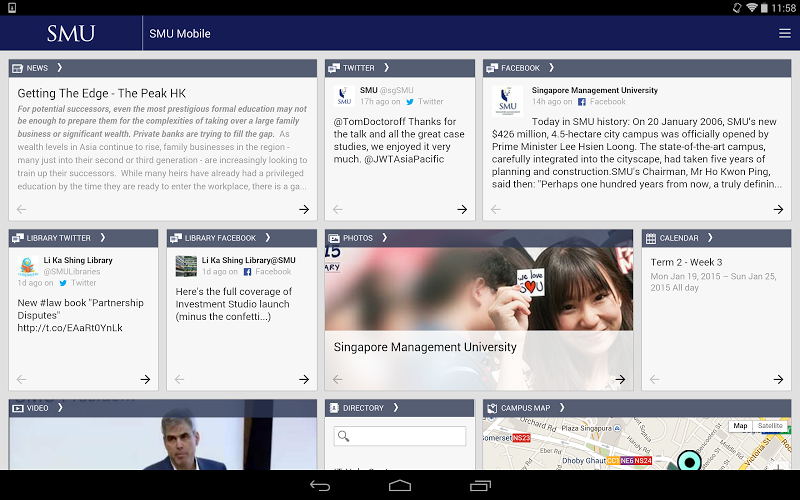Click the Photos panel icon

tap(334, 238)
